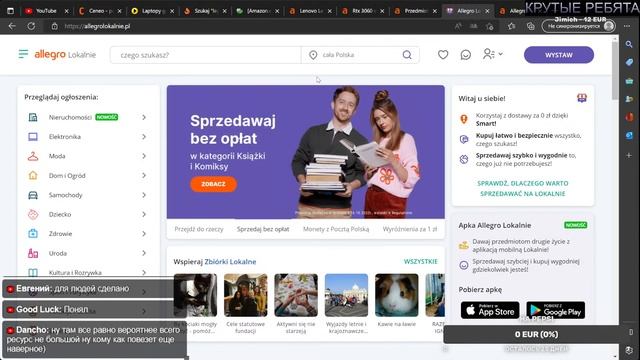Expand the Dom i Ogród chevron
Image resolution: width=640 pixels, height=360 pixels.
pyautogui.click(x=144, y=176)
